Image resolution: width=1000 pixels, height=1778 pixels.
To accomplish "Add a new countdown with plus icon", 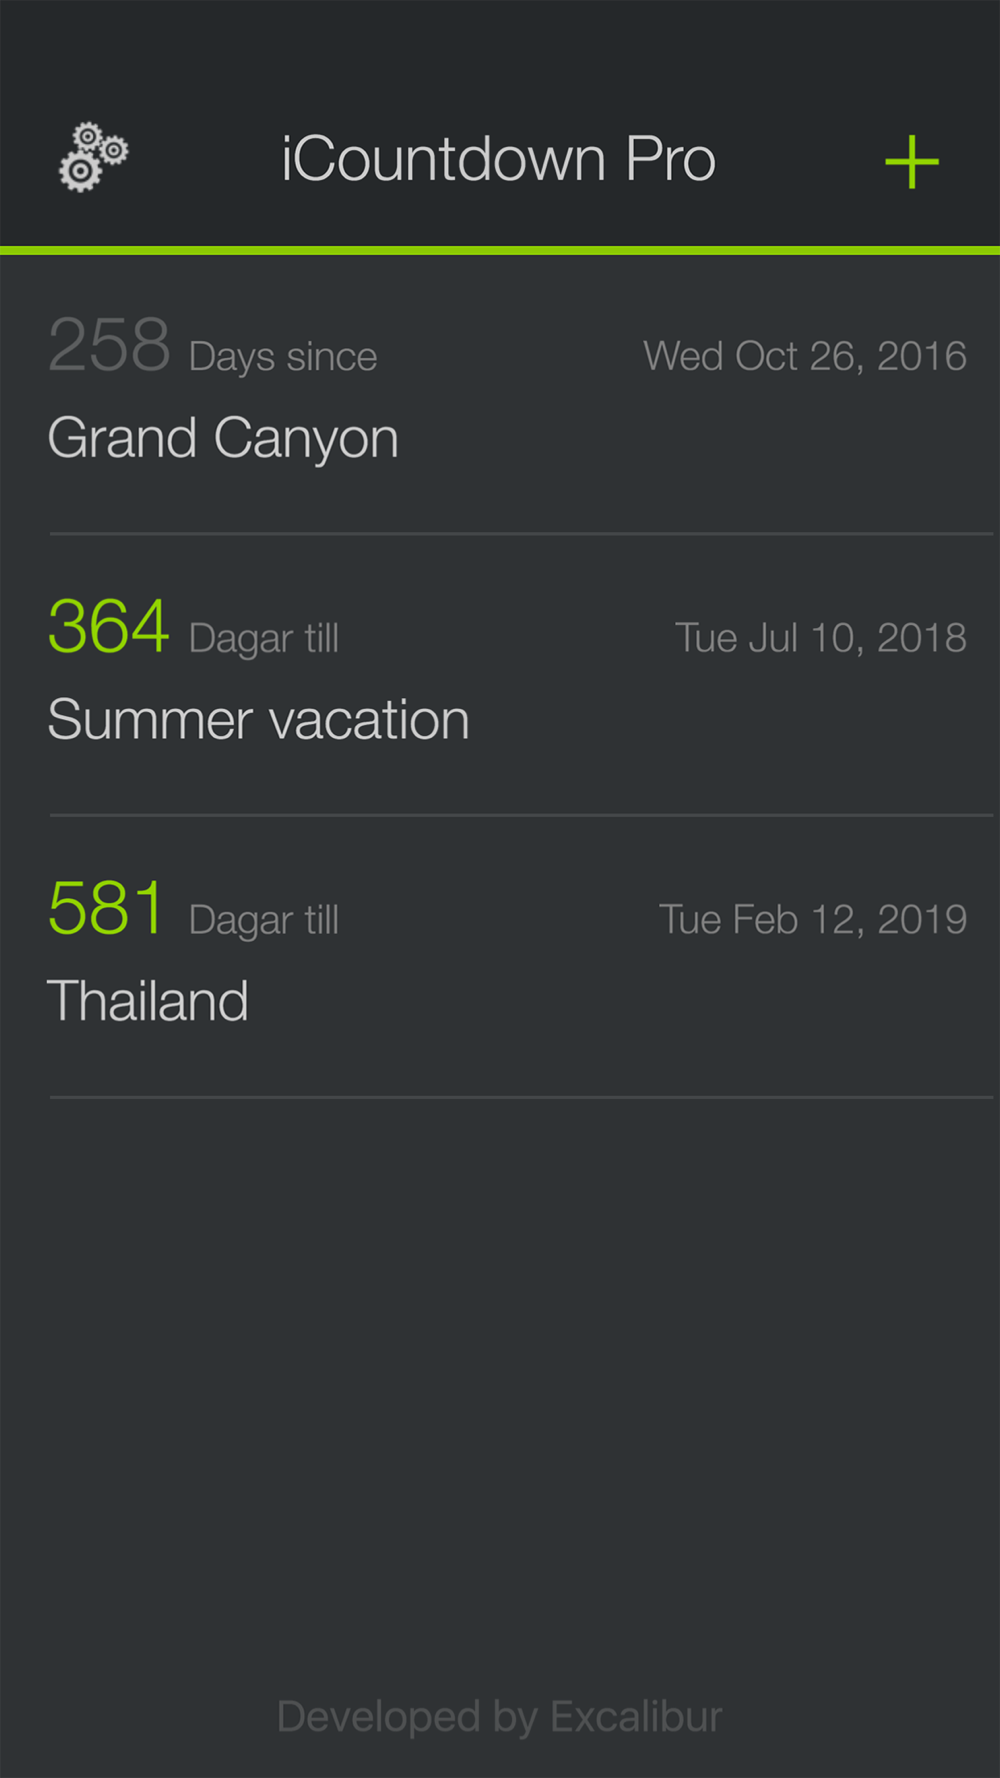I will (912, 162).
